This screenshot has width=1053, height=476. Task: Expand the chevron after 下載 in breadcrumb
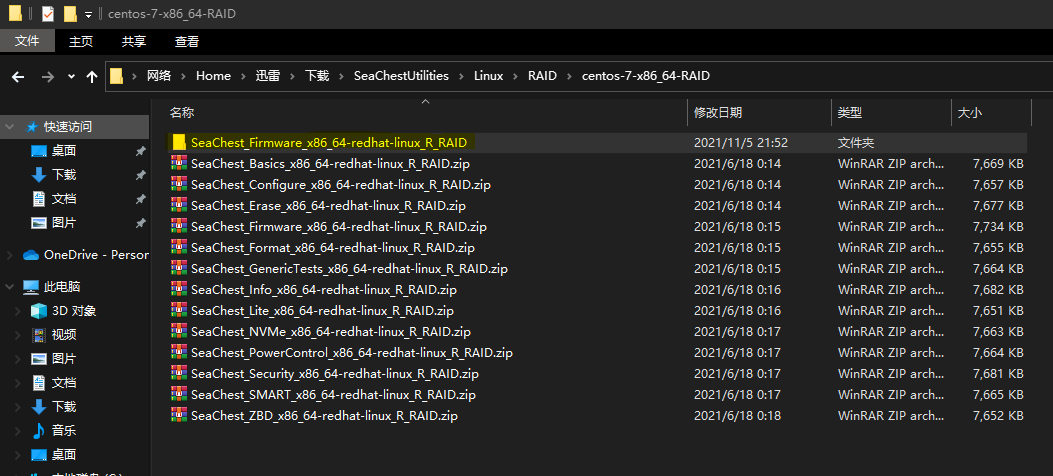[x=342, y=76]
